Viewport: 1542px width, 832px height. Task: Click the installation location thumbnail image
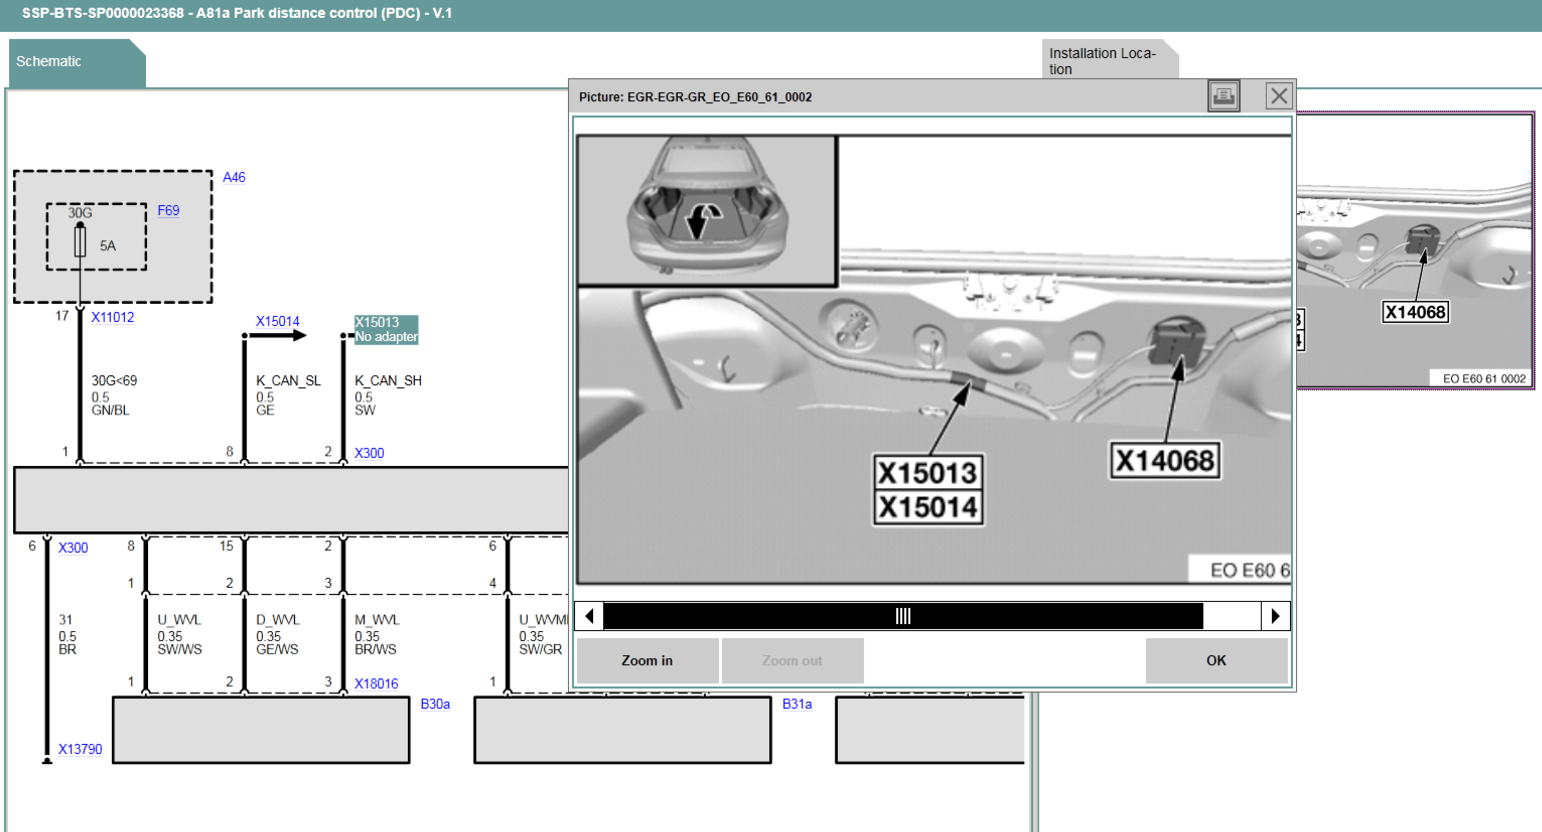1414,250
